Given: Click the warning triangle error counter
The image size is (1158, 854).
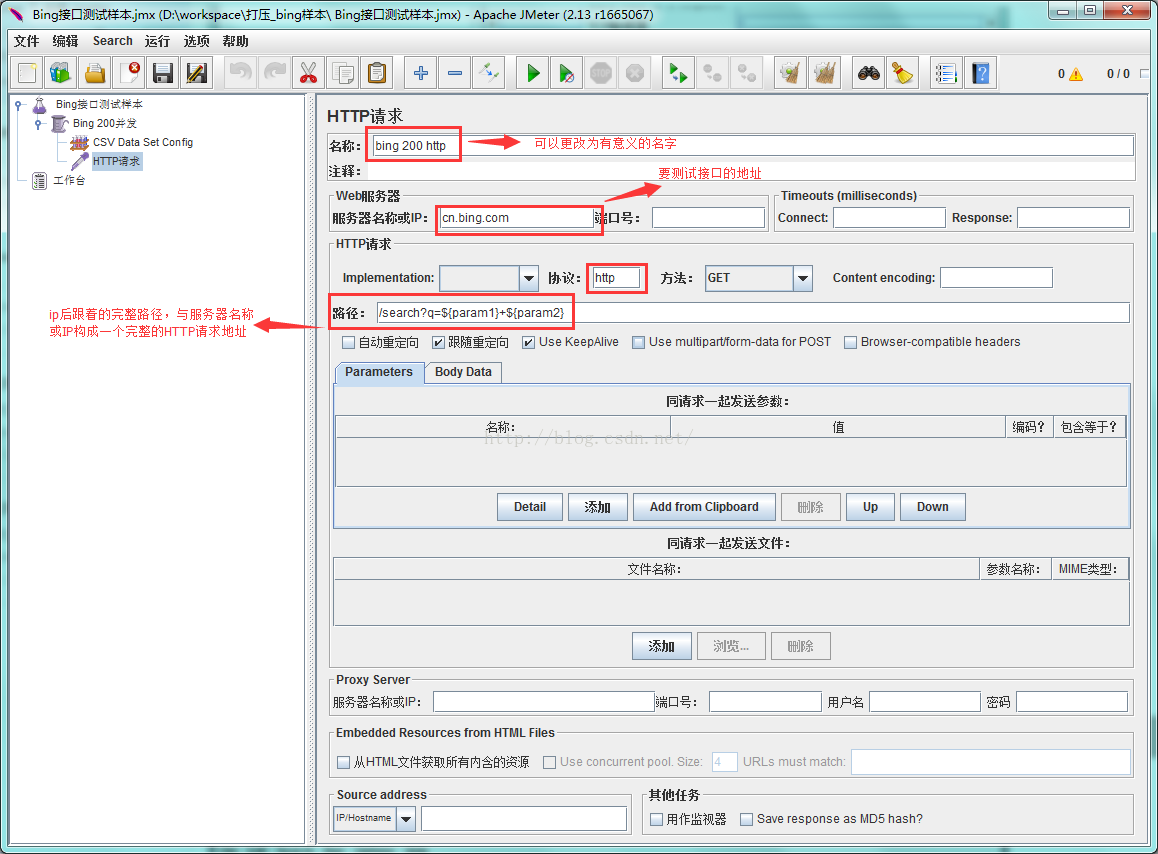Looking at the screenshot, I should (1075, 74).
